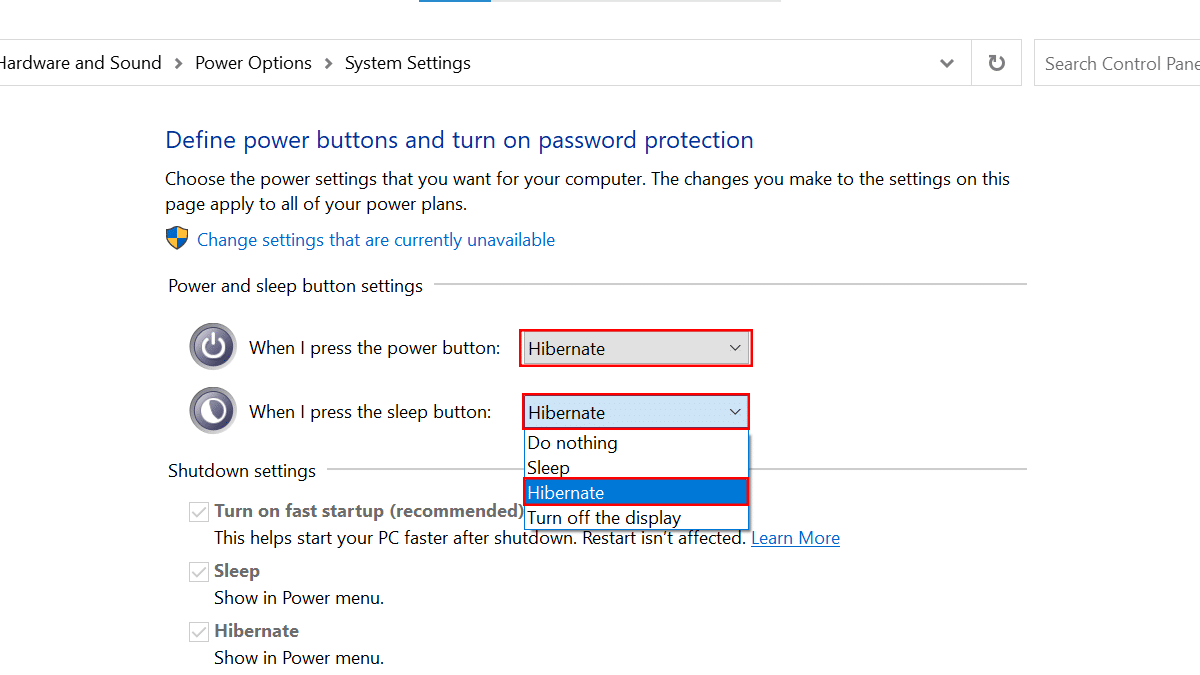This screenshot has width=1200, height=675.
Task: Select "Turn off the display" option
Action: pyautogui.click(x=604, y=518)
